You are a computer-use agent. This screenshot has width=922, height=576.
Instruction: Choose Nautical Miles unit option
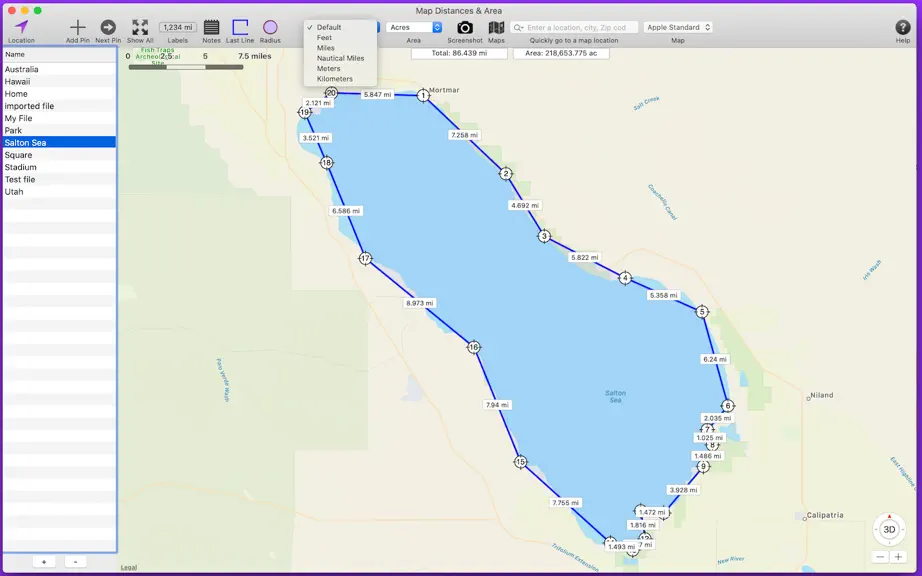pos(340,58)
